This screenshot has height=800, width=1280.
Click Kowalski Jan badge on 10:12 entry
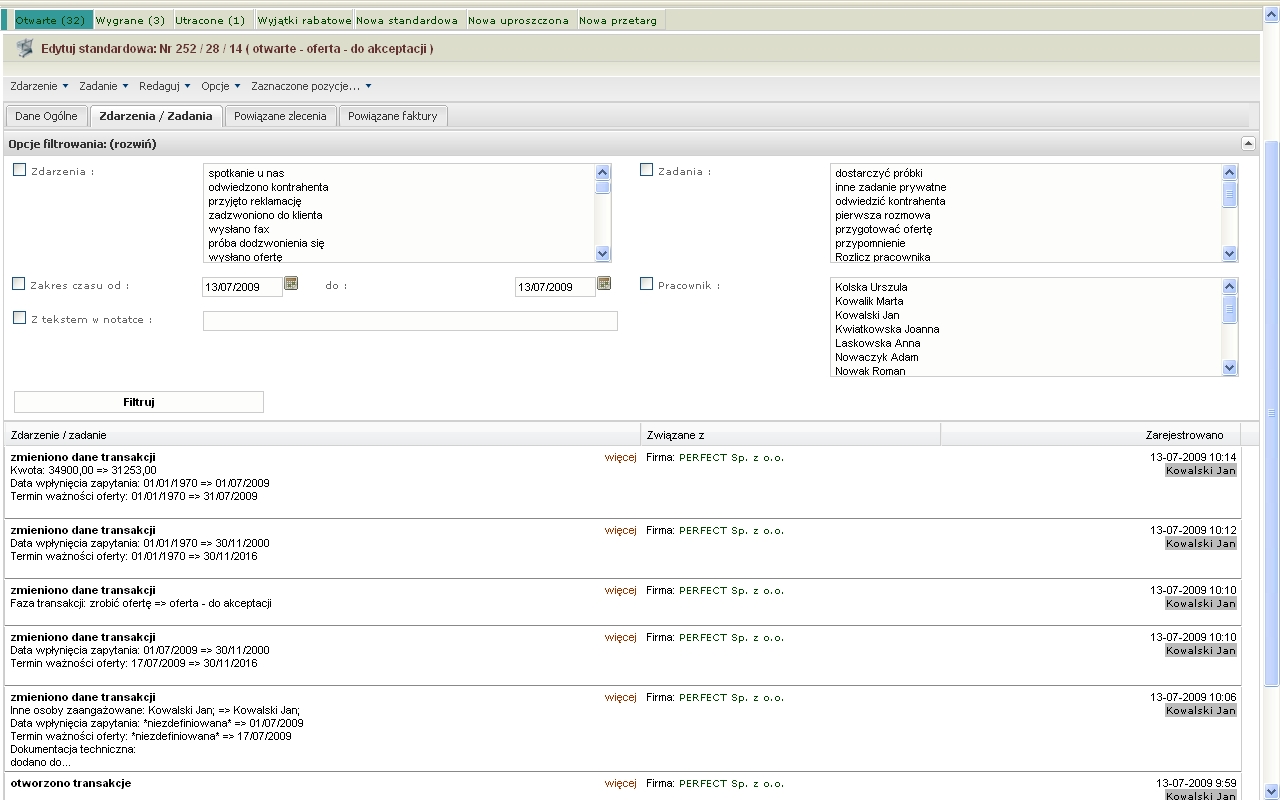[x=1201, y=544]
